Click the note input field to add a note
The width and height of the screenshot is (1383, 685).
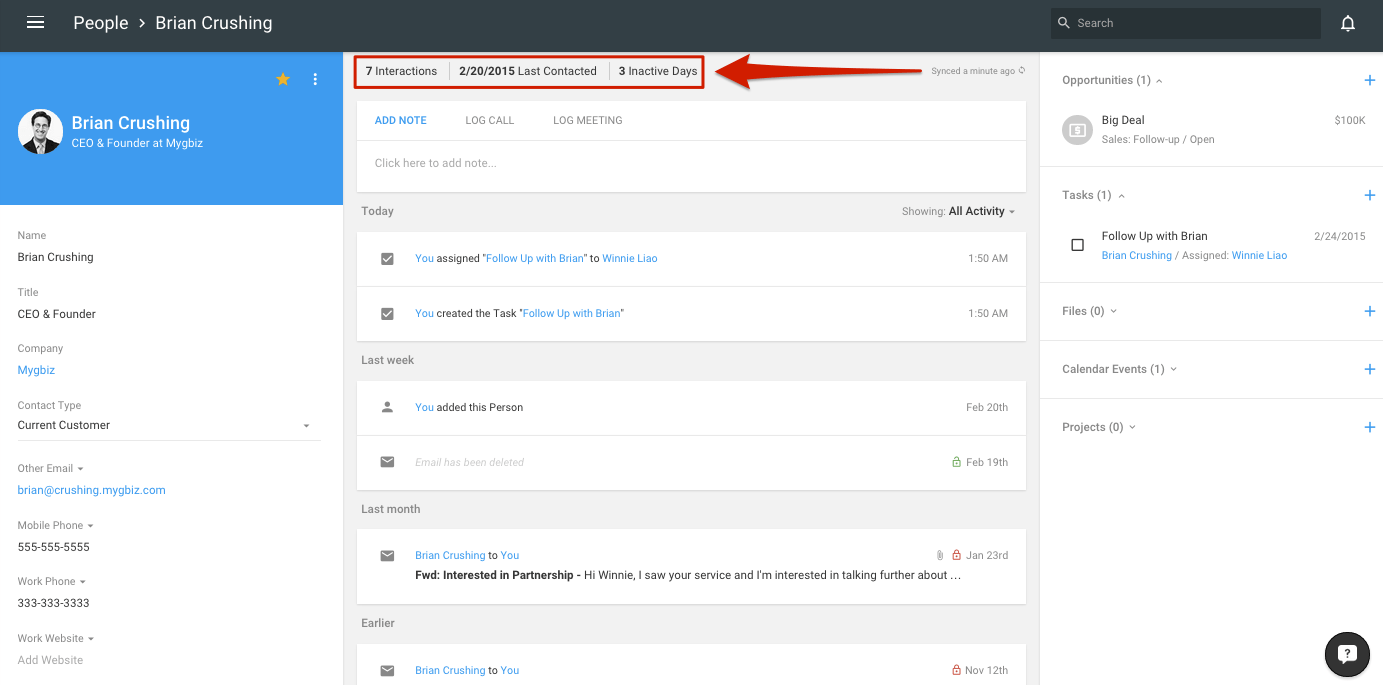600,162
